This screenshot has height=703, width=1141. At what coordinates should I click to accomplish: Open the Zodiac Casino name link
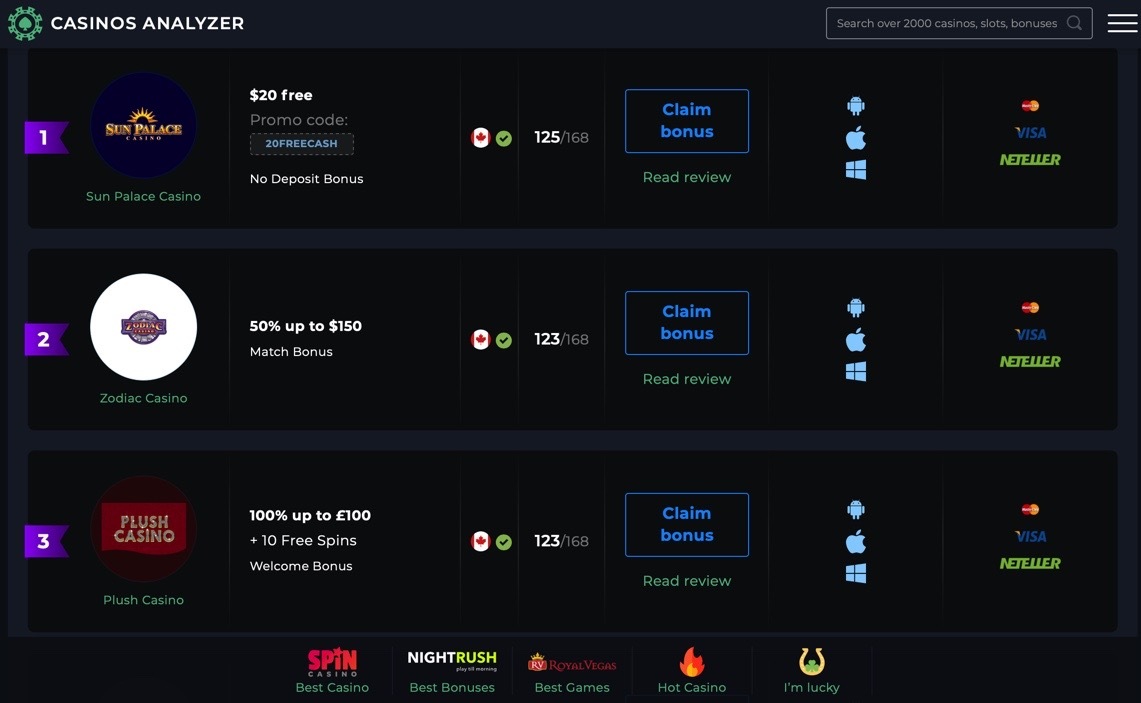coord(143,398)
